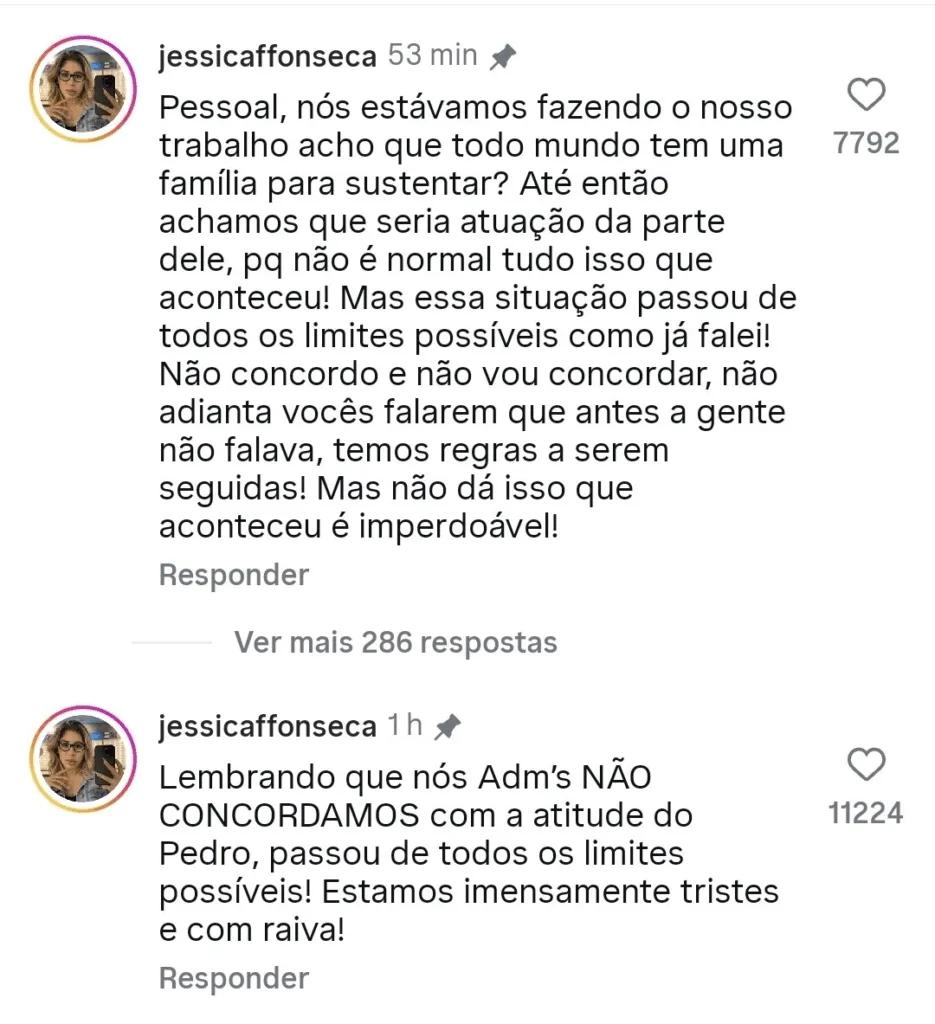Click the pin icon beside 53 min
Screen dimensions: 935x1024
point(501,58)
